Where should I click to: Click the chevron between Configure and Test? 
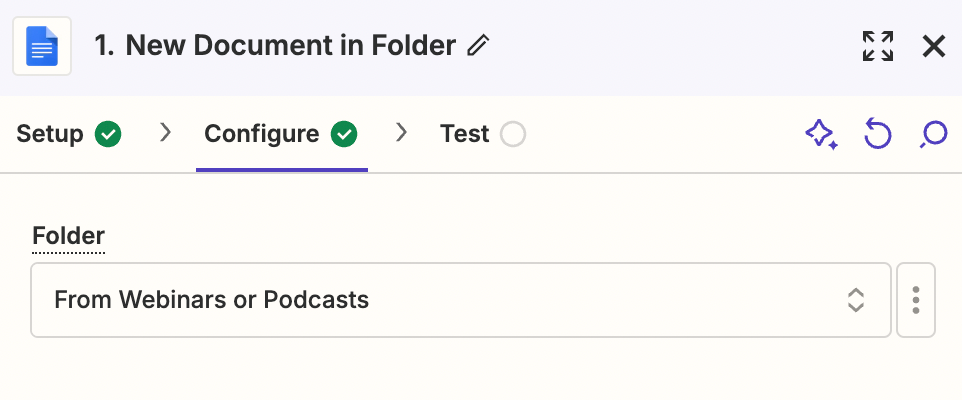[x=402, y=133]
